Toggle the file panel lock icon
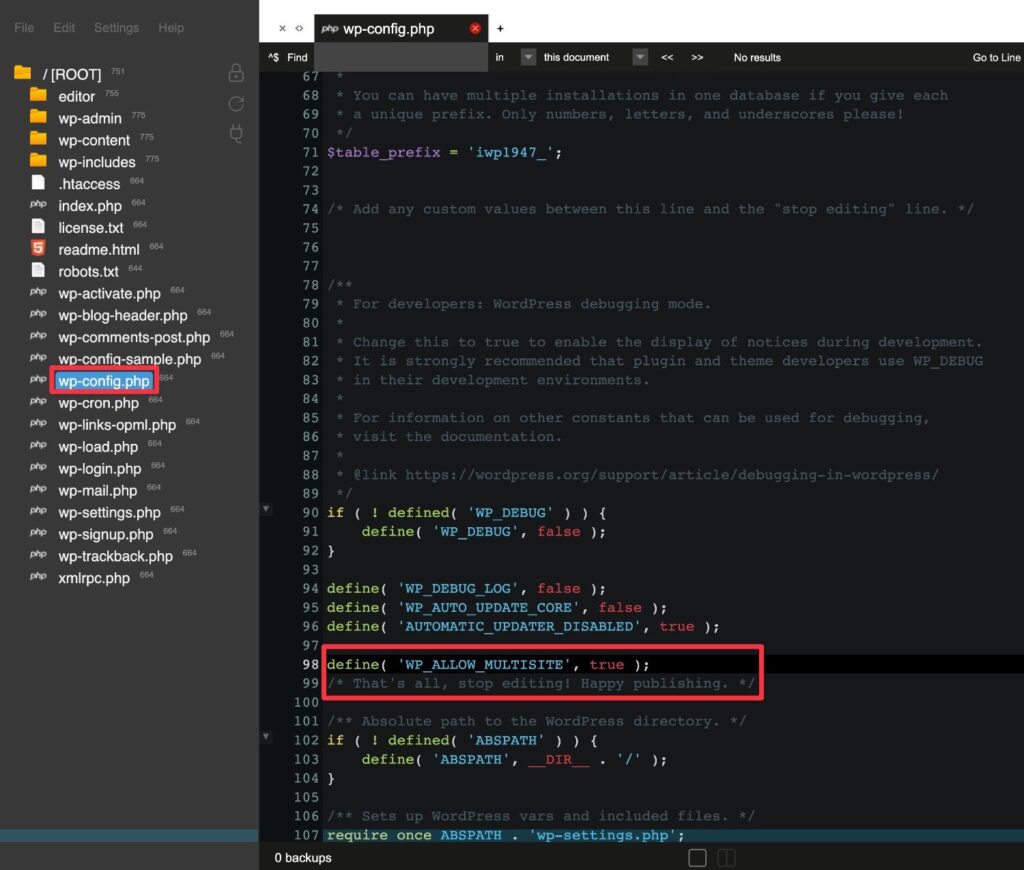The image size is (1024, 870). click(236, 73)
